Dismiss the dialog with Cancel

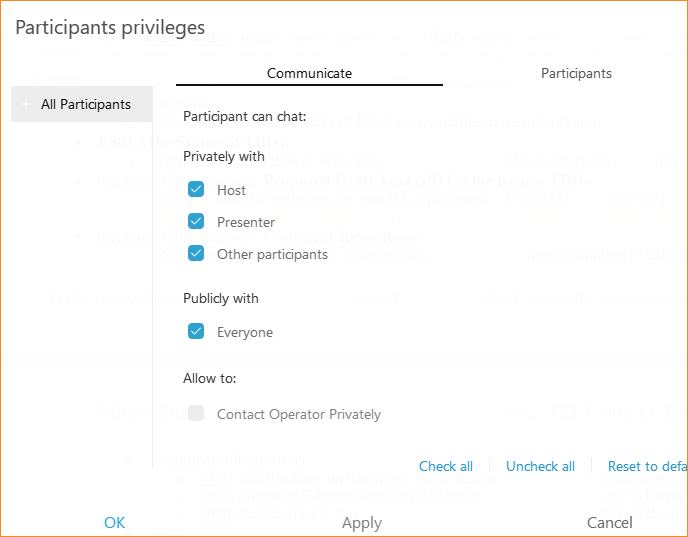[x=609, y=523]
